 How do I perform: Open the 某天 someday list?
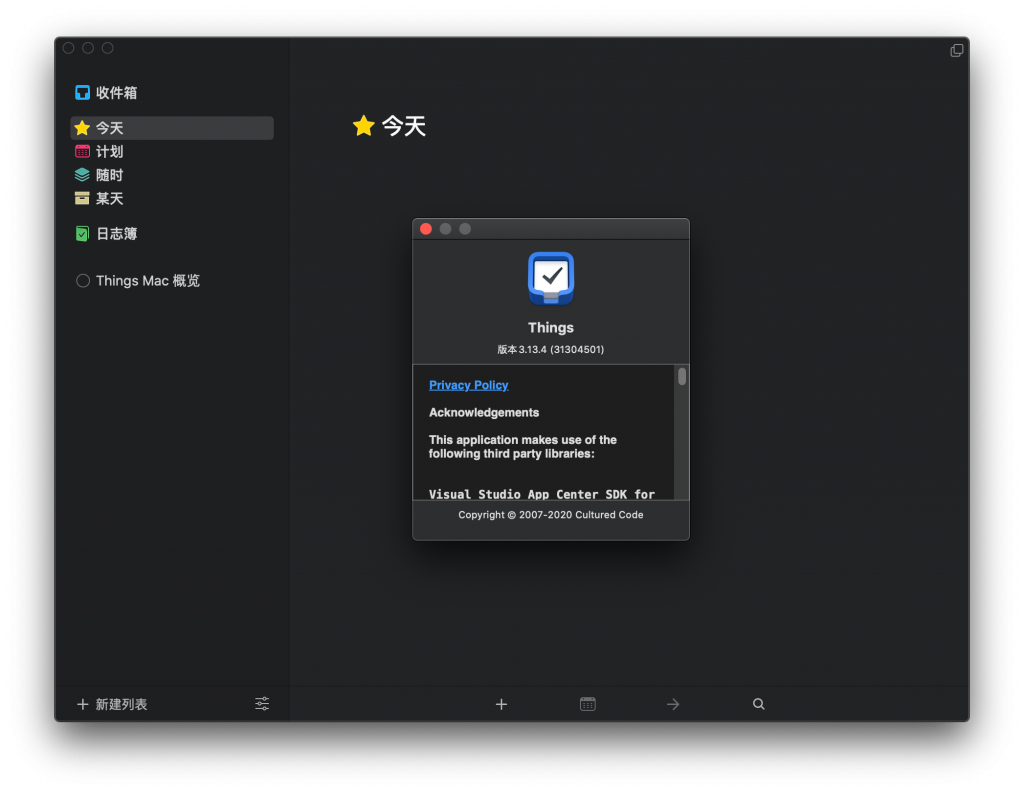[x=171, y=198]
